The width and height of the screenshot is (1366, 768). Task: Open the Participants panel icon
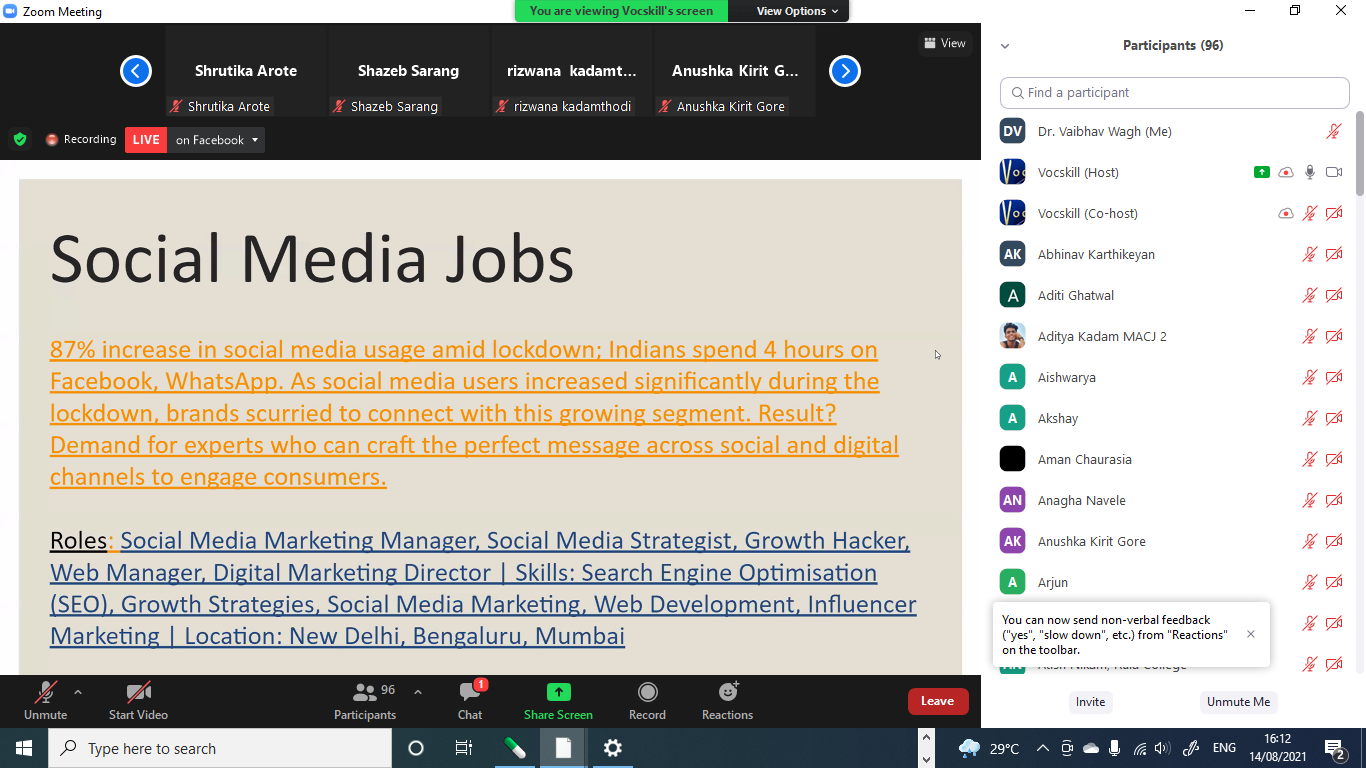tap(365, 692)
